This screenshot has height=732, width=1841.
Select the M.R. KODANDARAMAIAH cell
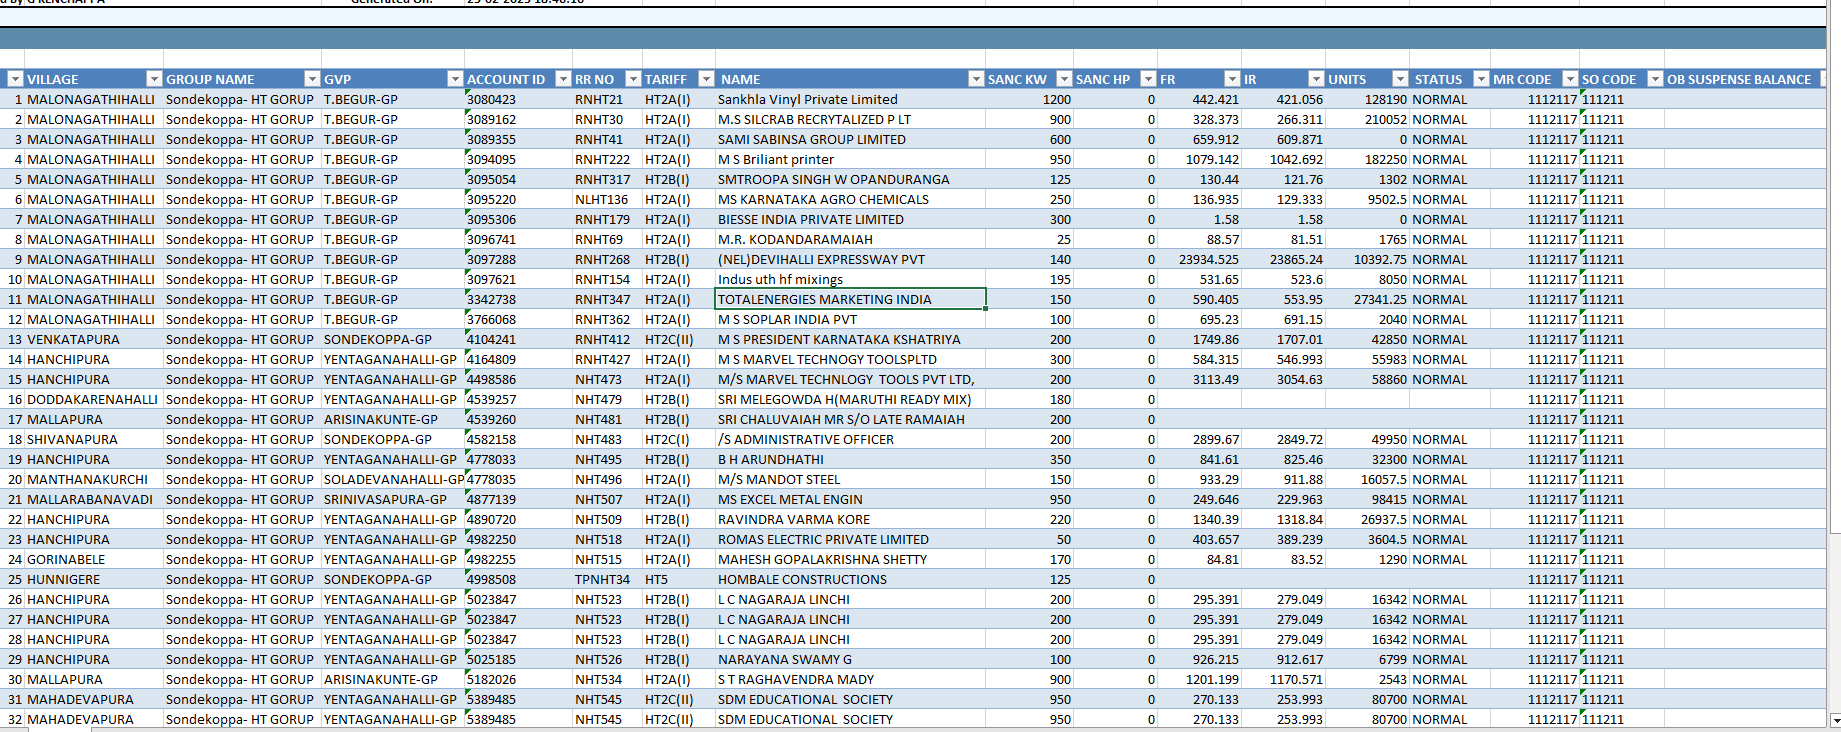point(850,239)
